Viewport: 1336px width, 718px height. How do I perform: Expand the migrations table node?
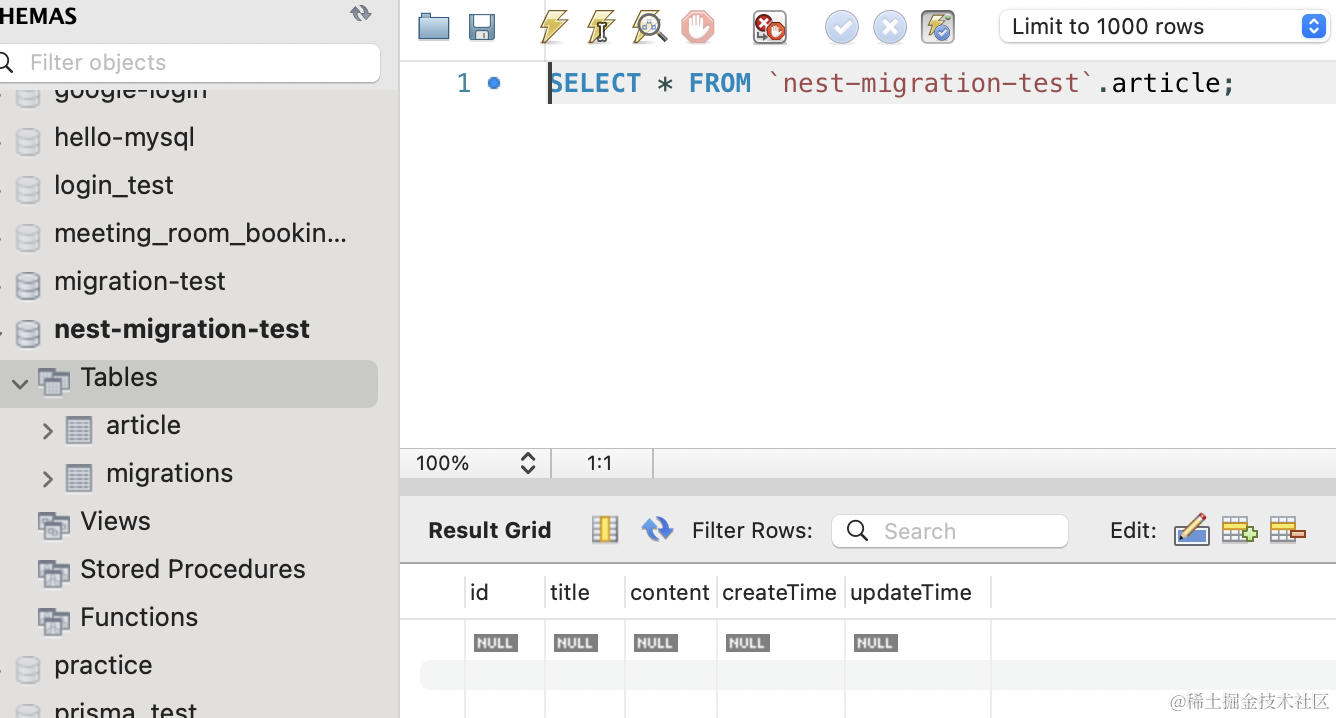click(x=47, y=479)
